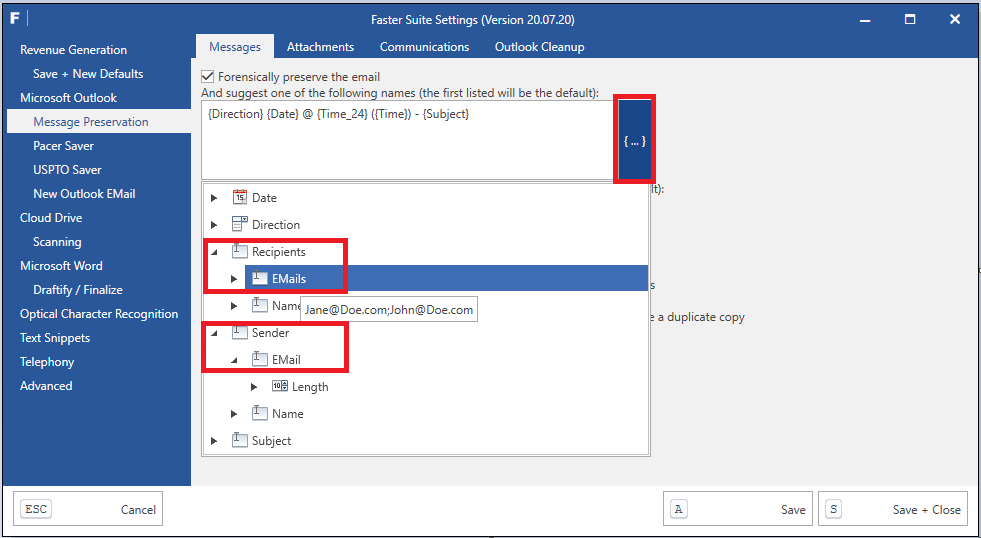981x538 pixels.
Task: Select the Date tree item label
Action: [264, 198]
